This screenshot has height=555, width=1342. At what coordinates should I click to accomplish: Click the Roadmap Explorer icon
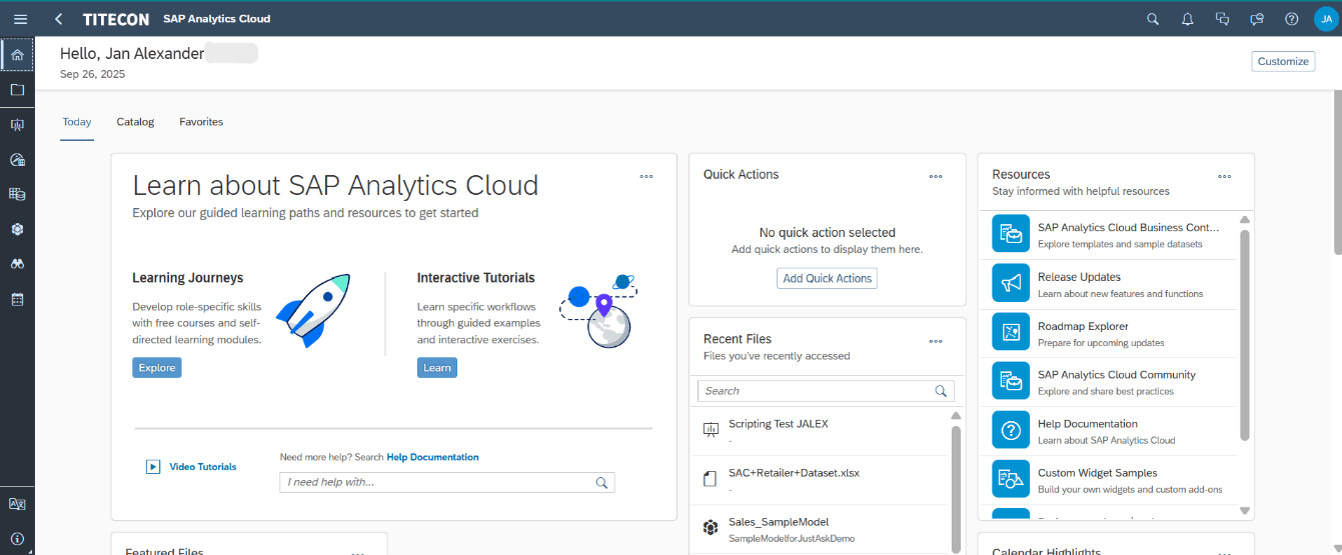pos(1011,333)
